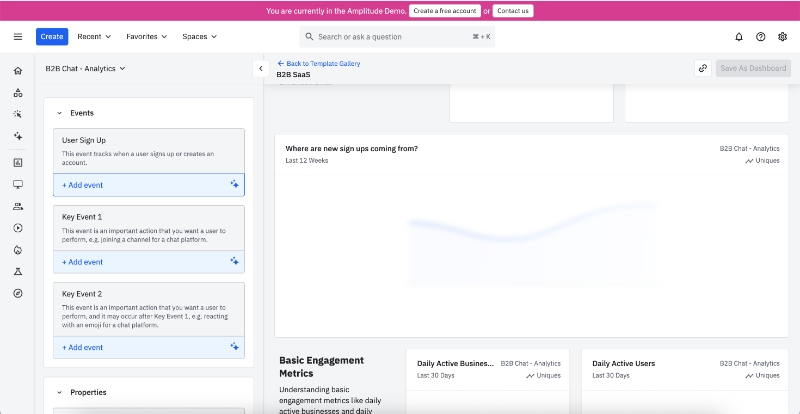Open the monitor screen sidebar icon
Screen dimensions: 800x414
tap(18, 184)
